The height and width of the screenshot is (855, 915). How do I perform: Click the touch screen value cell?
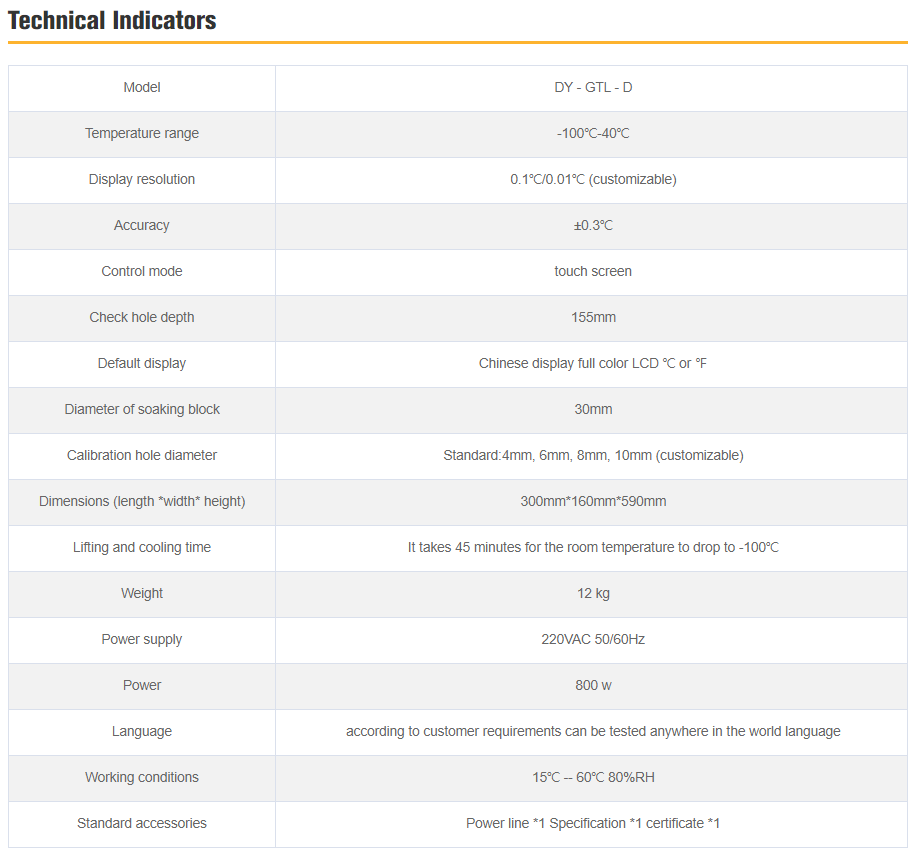point(593,272)
